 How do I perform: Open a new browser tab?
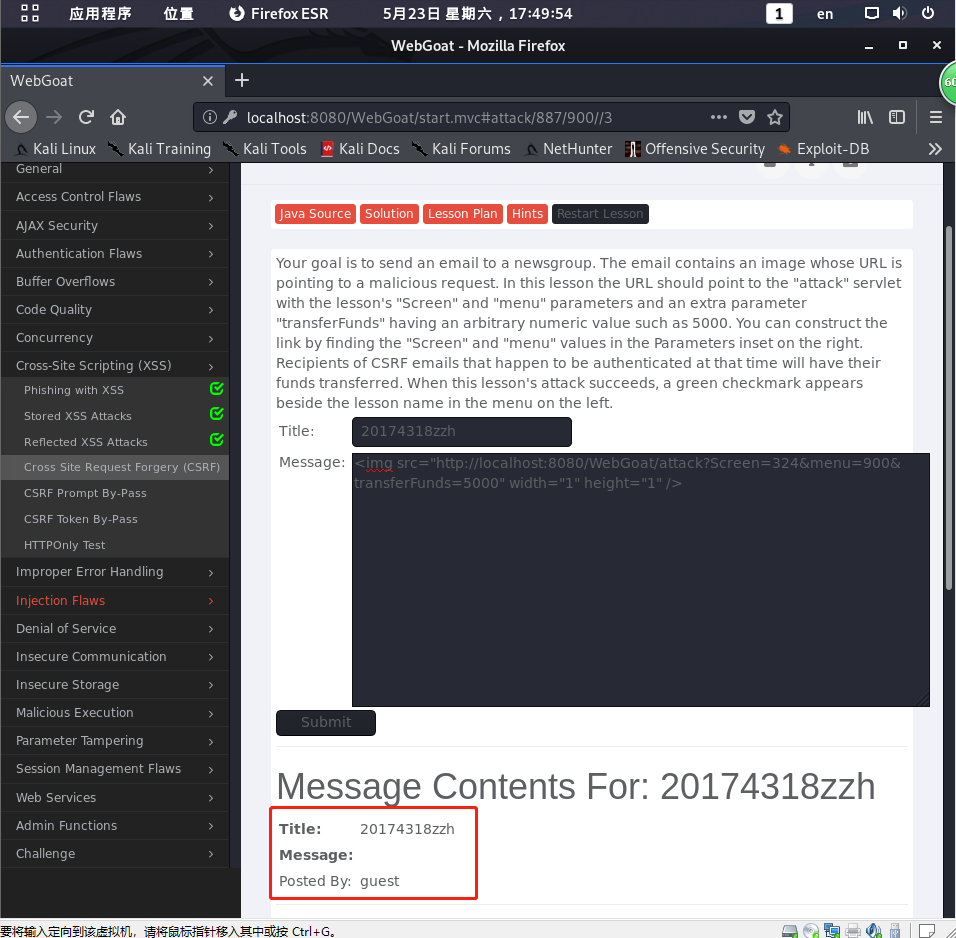click(242, 81)
